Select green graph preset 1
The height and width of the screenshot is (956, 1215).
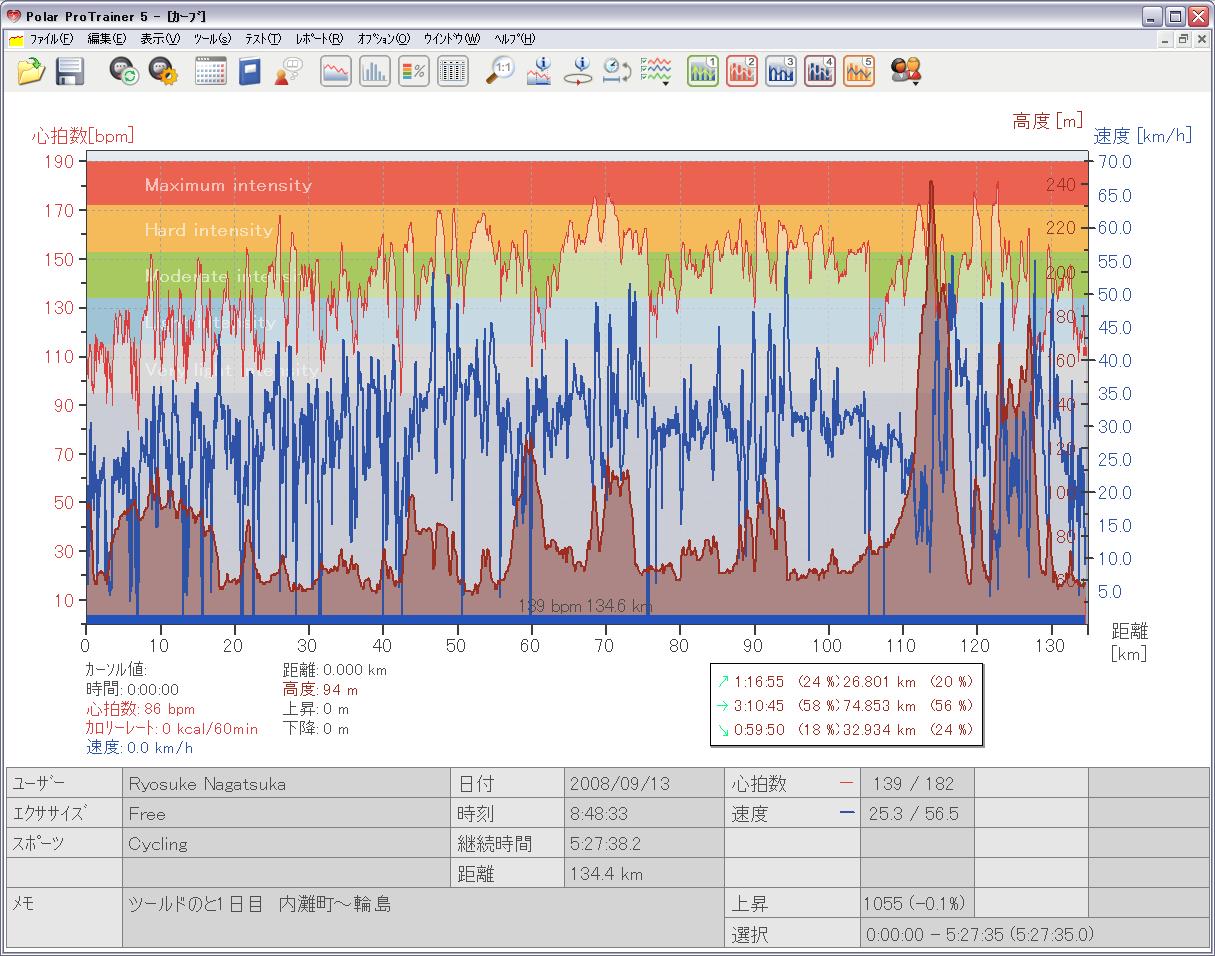[703, 71]
